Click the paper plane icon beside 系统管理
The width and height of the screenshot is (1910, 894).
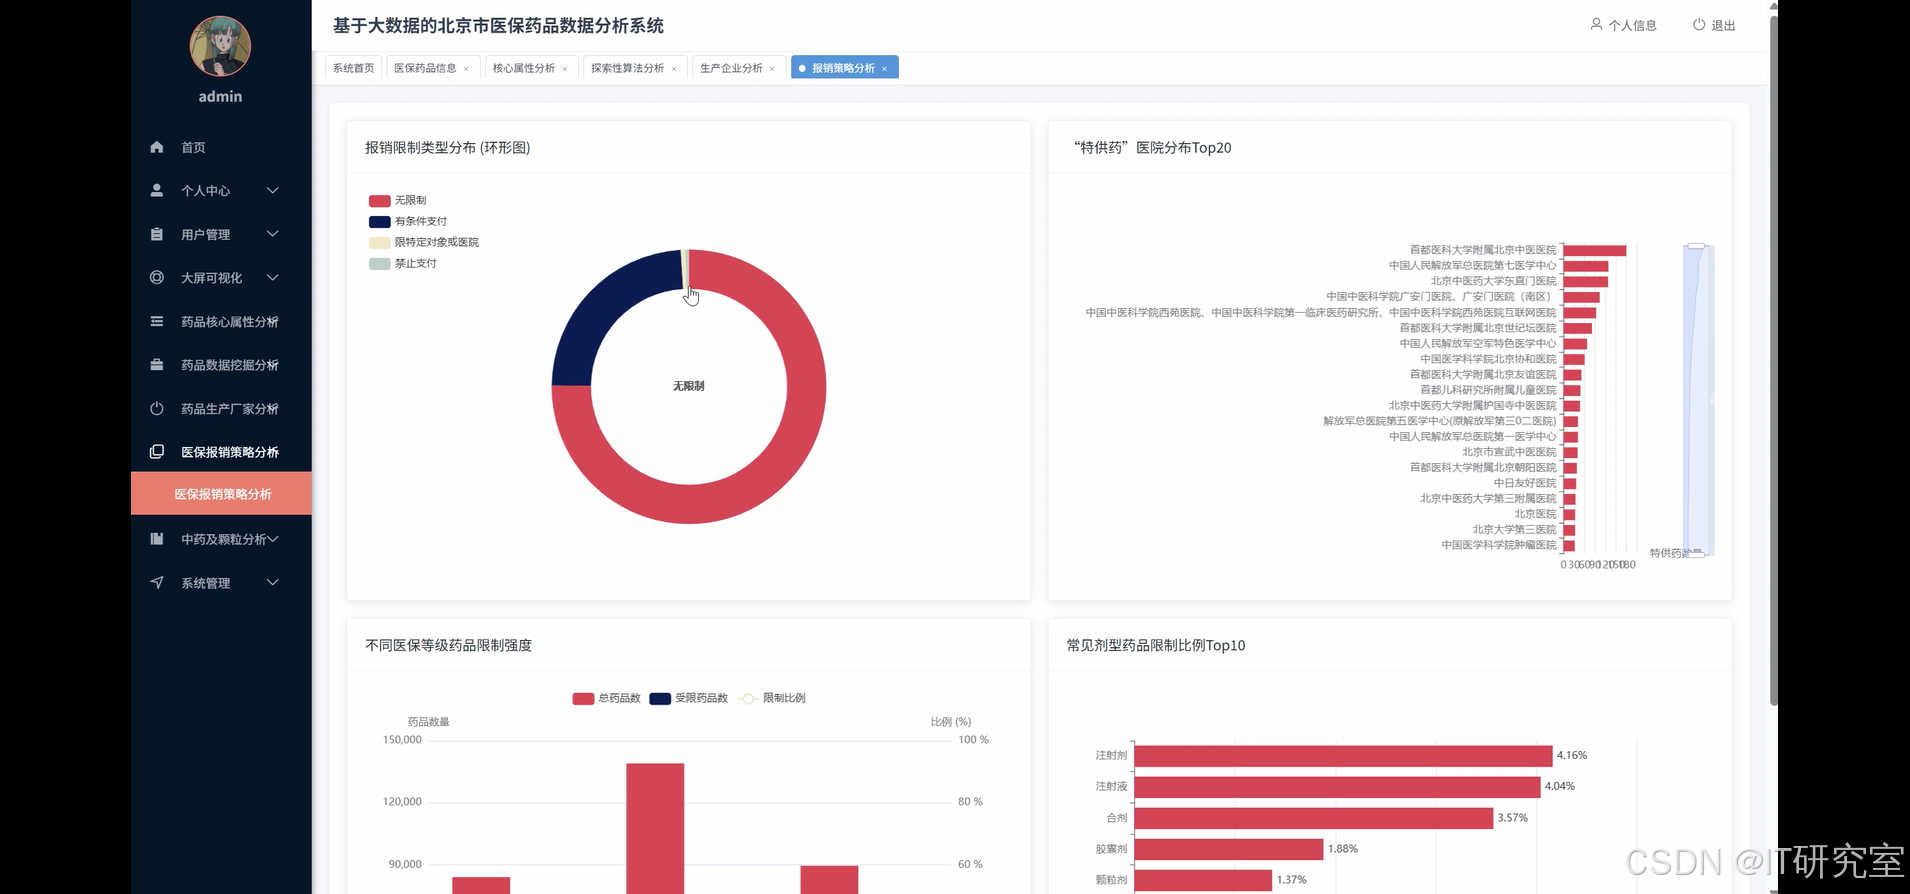tap(156, 582)
